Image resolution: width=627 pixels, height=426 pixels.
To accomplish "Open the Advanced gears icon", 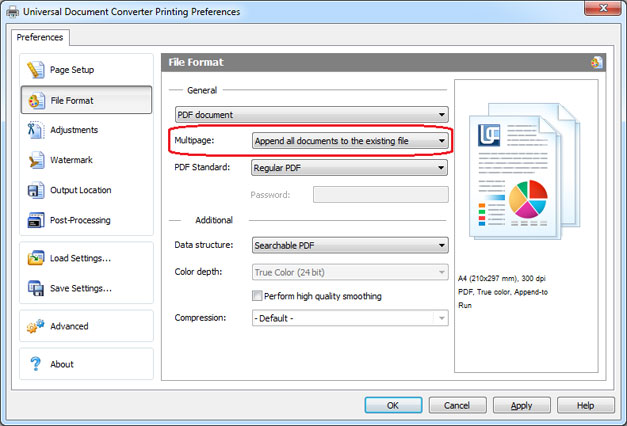I will click(36, 326).
